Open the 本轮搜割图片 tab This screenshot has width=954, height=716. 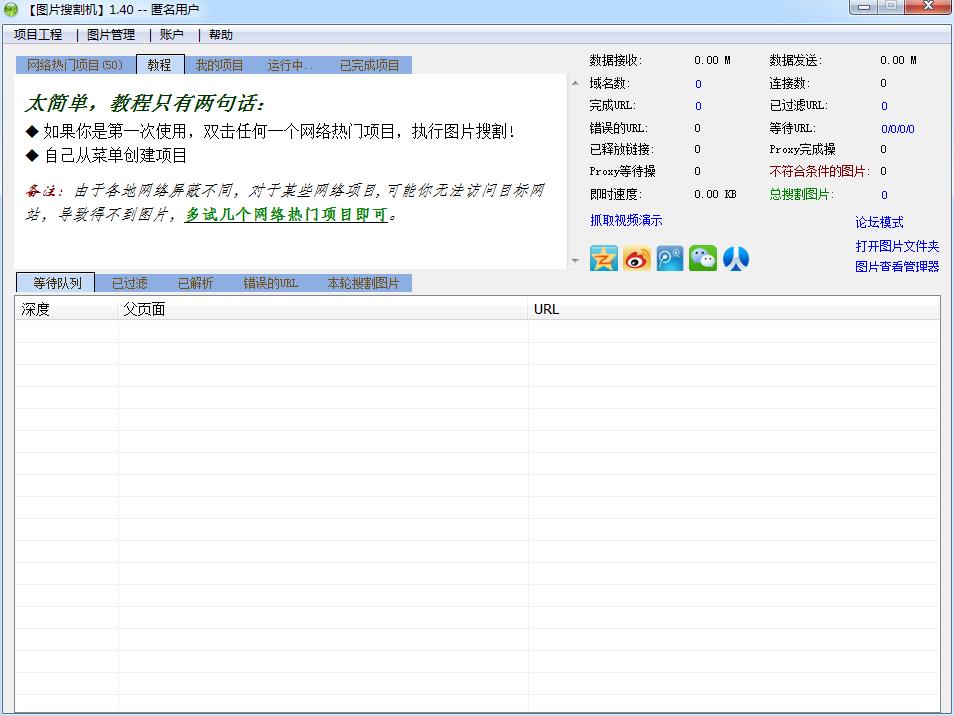click(363, 283)
